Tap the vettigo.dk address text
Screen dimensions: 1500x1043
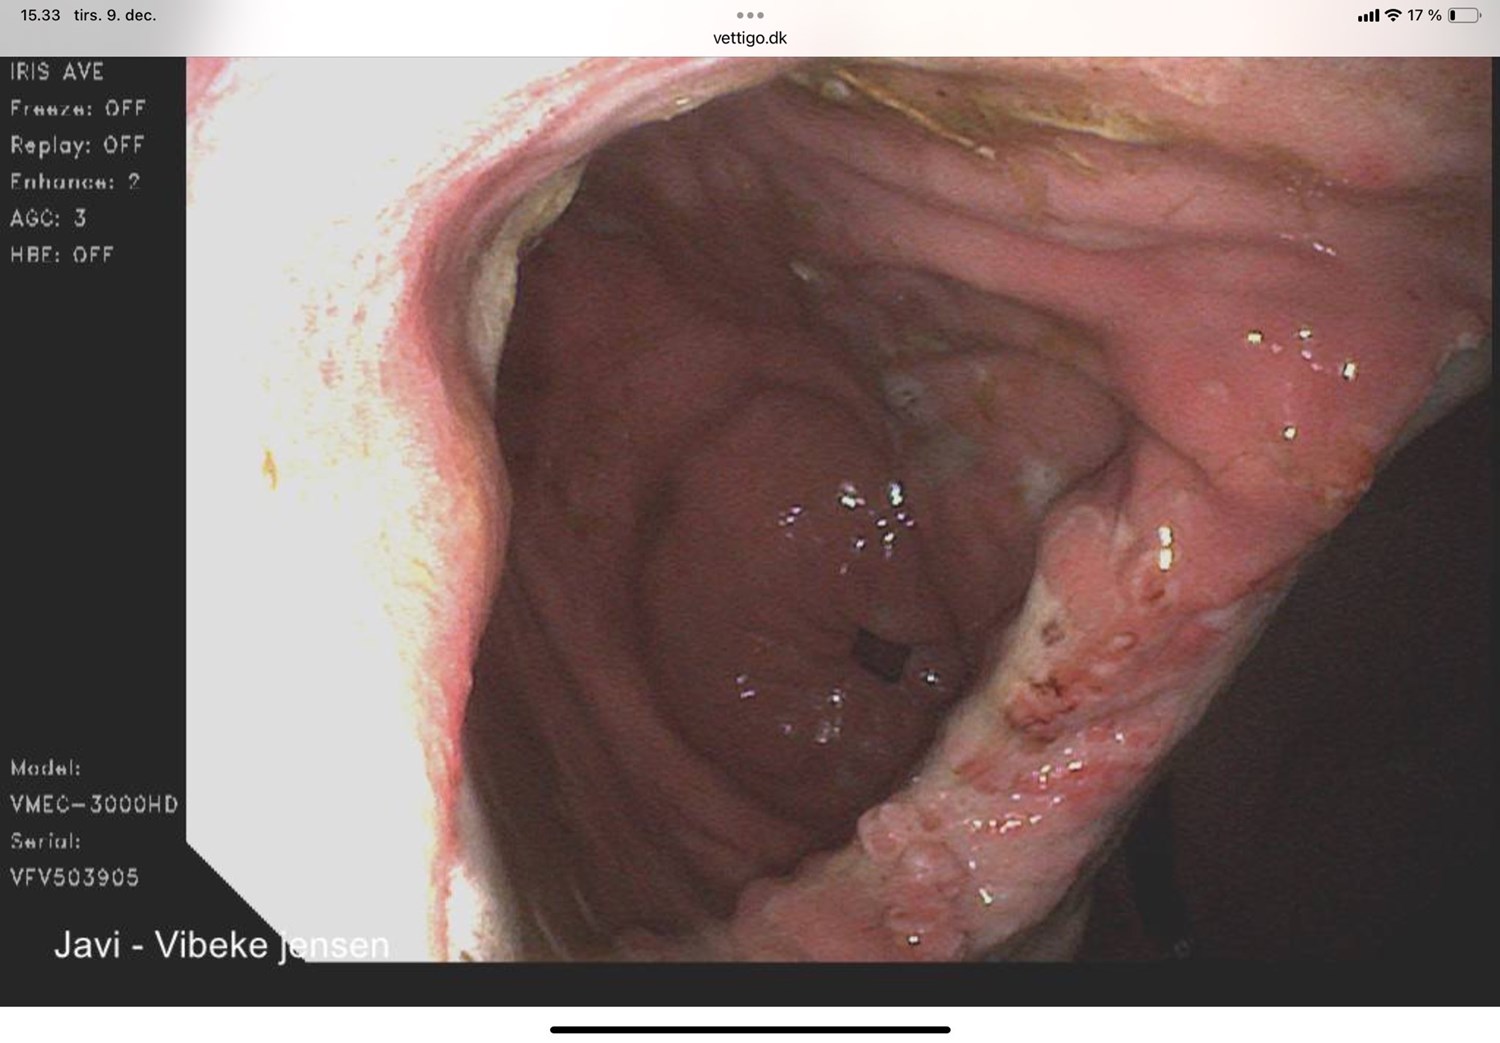(749, 38)
